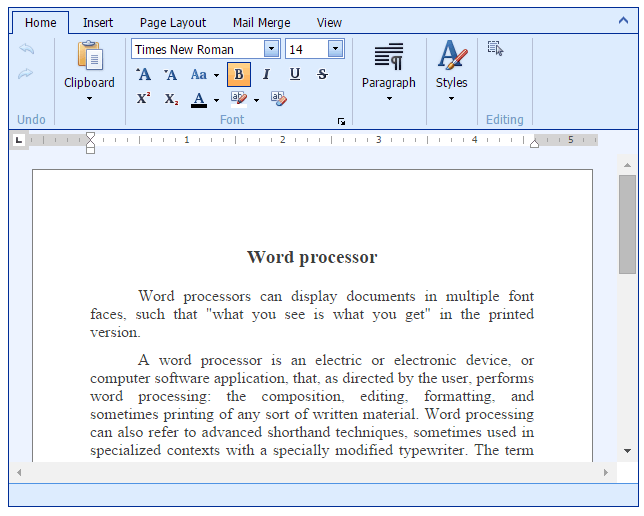The image size is (644, 516).
Task: Click the Editing group icon
Action: (x=495, y=47)
